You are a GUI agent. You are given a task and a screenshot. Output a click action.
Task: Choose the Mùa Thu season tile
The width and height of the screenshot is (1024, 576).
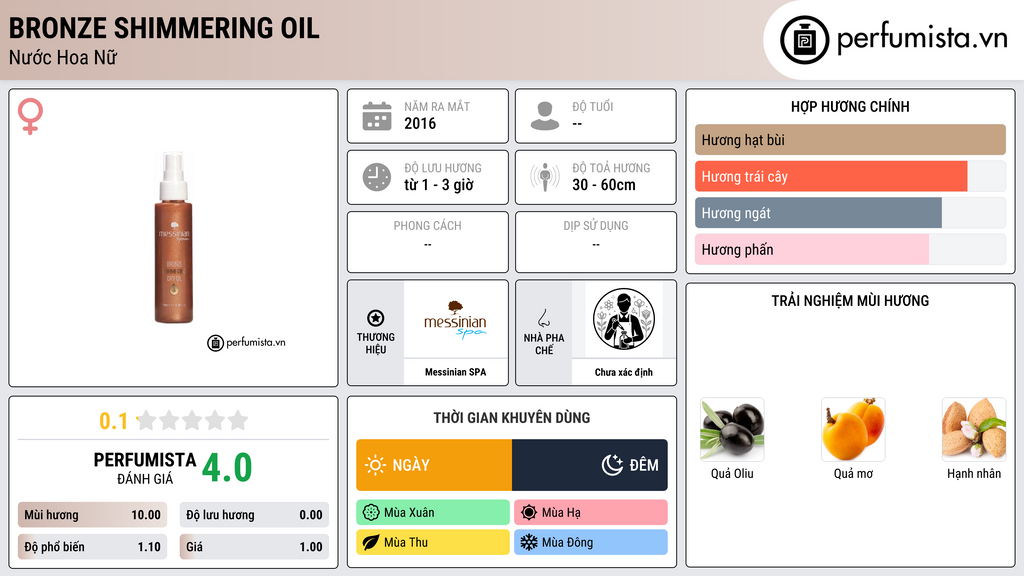coord(433,542)
